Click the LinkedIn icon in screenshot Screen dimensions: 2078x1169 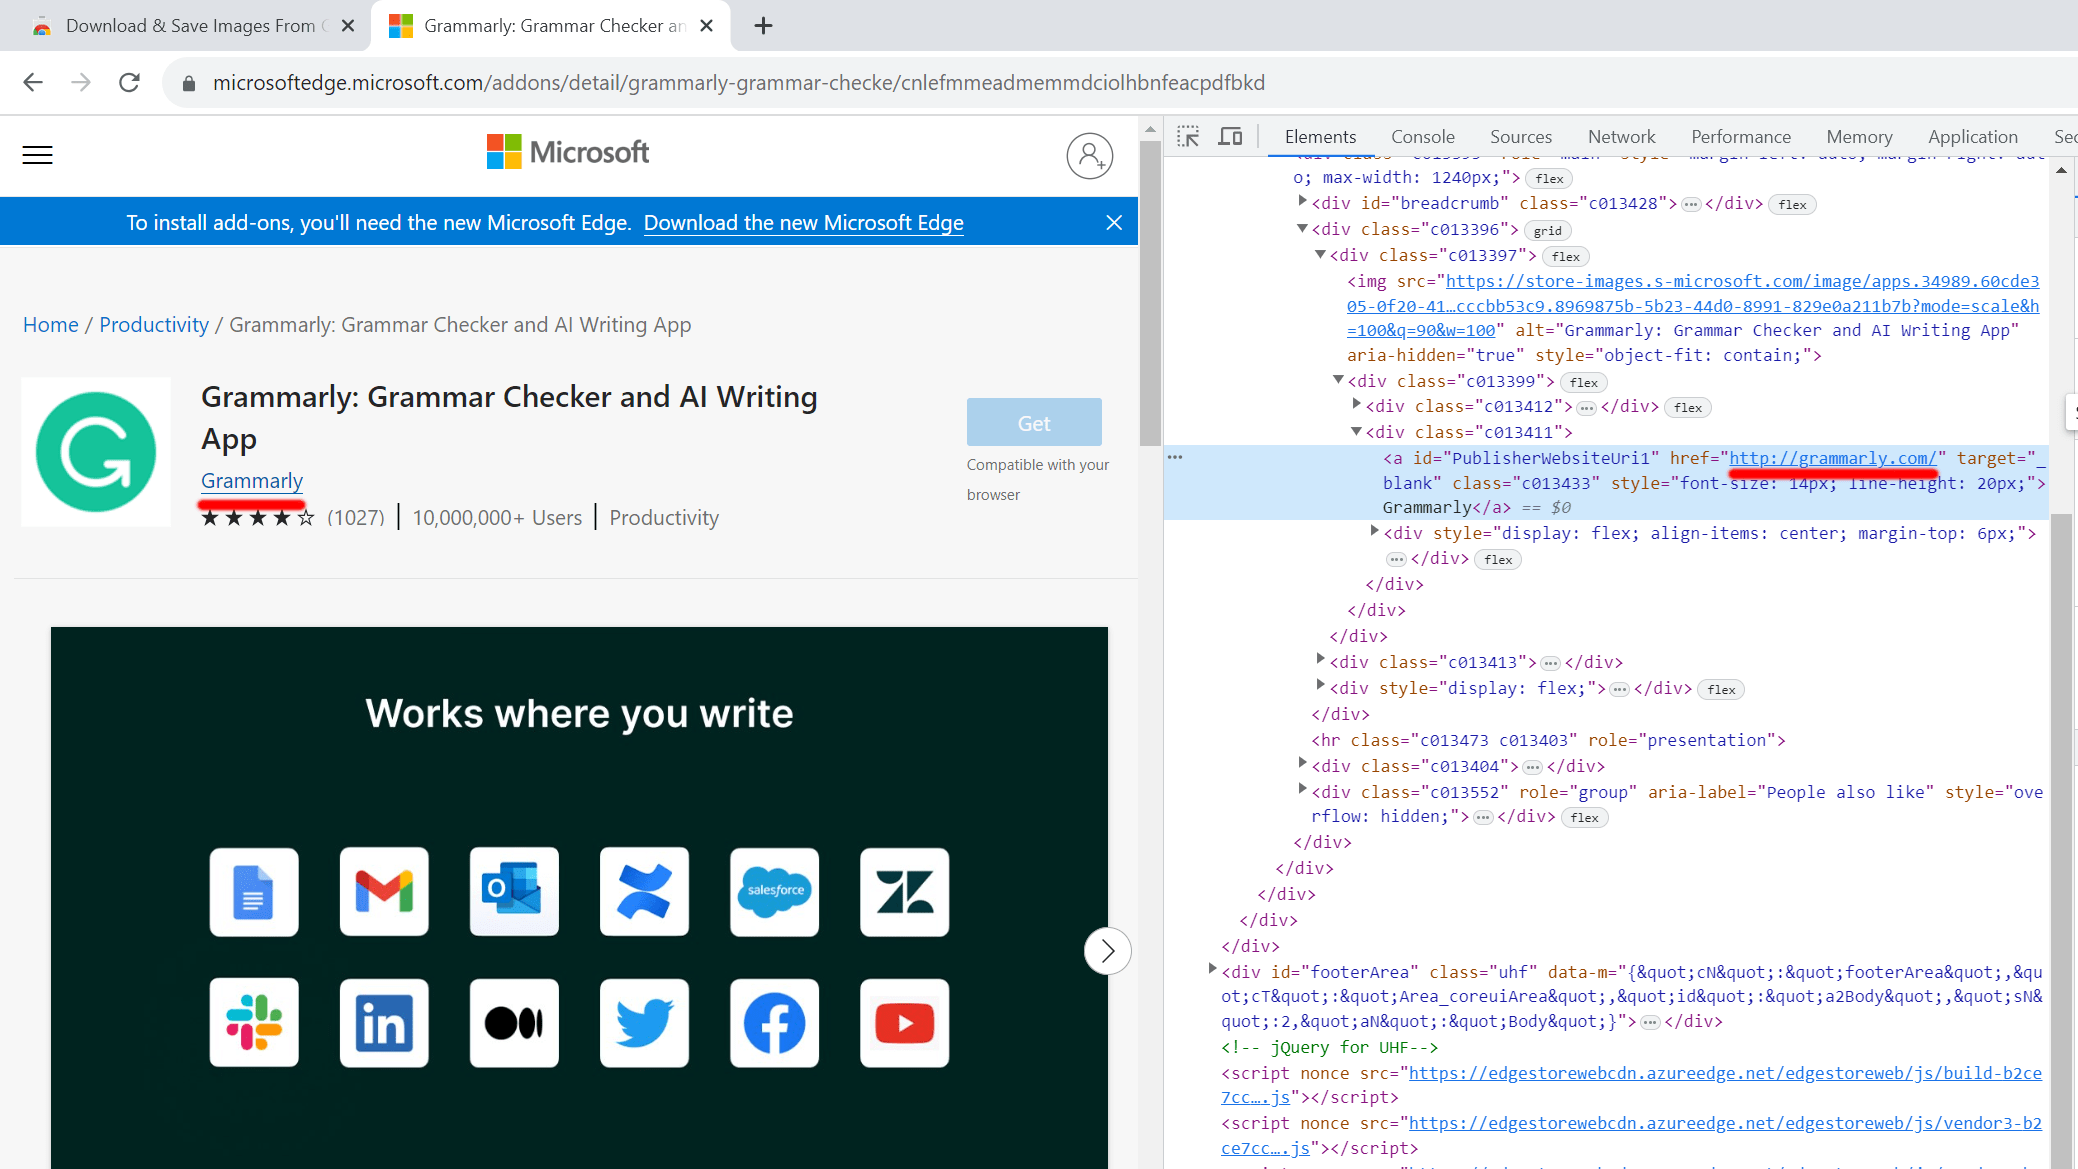click(384, 1023)
